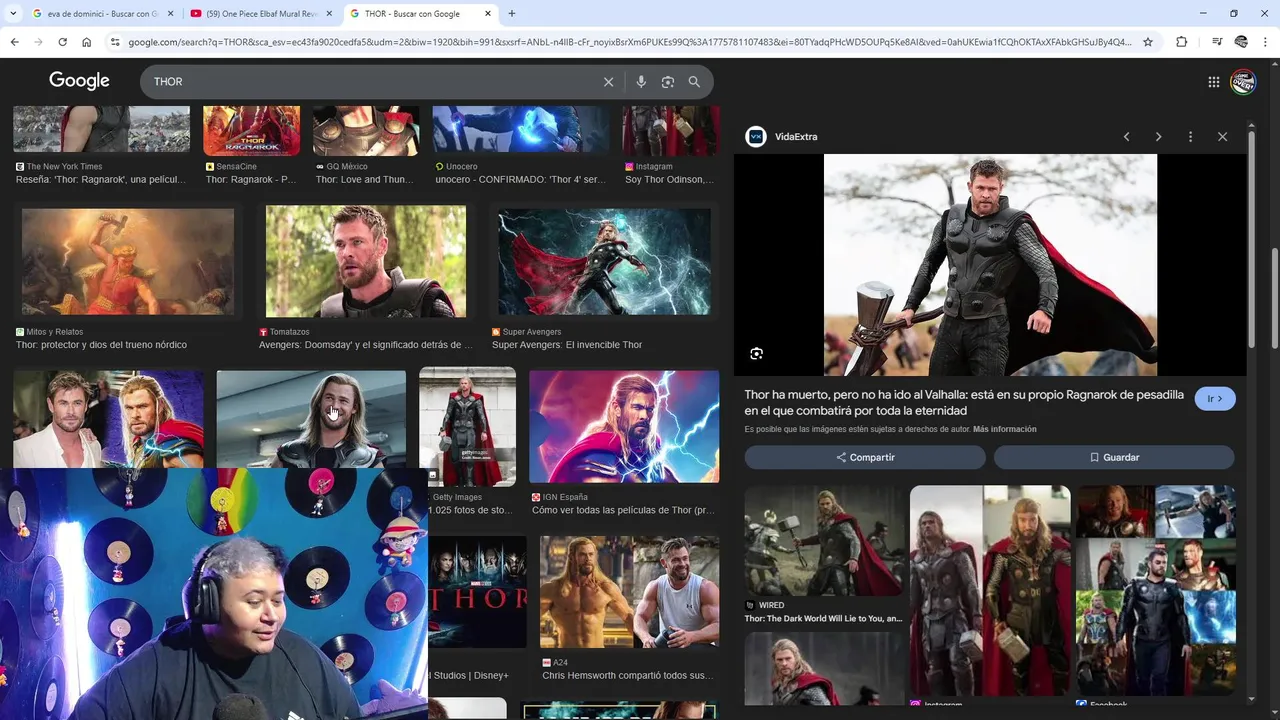Click the Guardar button

[1114, 457]
